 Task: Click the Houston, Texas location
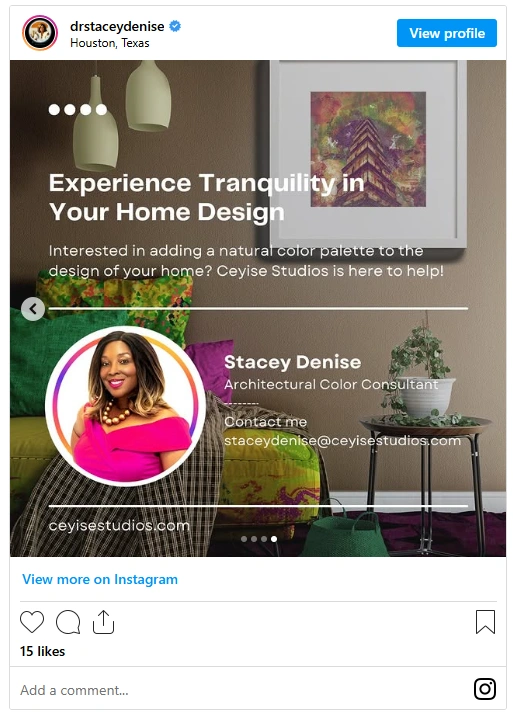pos(110,43)
